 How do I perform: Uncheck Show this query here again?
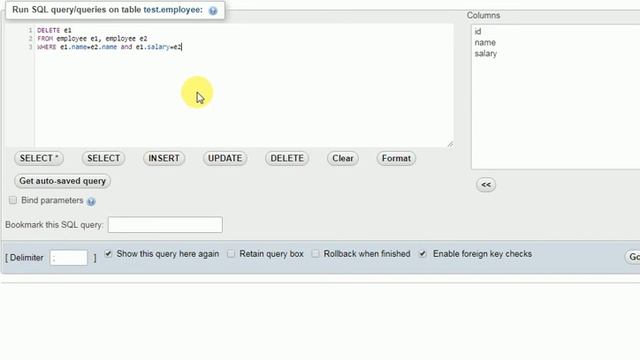(108, 253)
